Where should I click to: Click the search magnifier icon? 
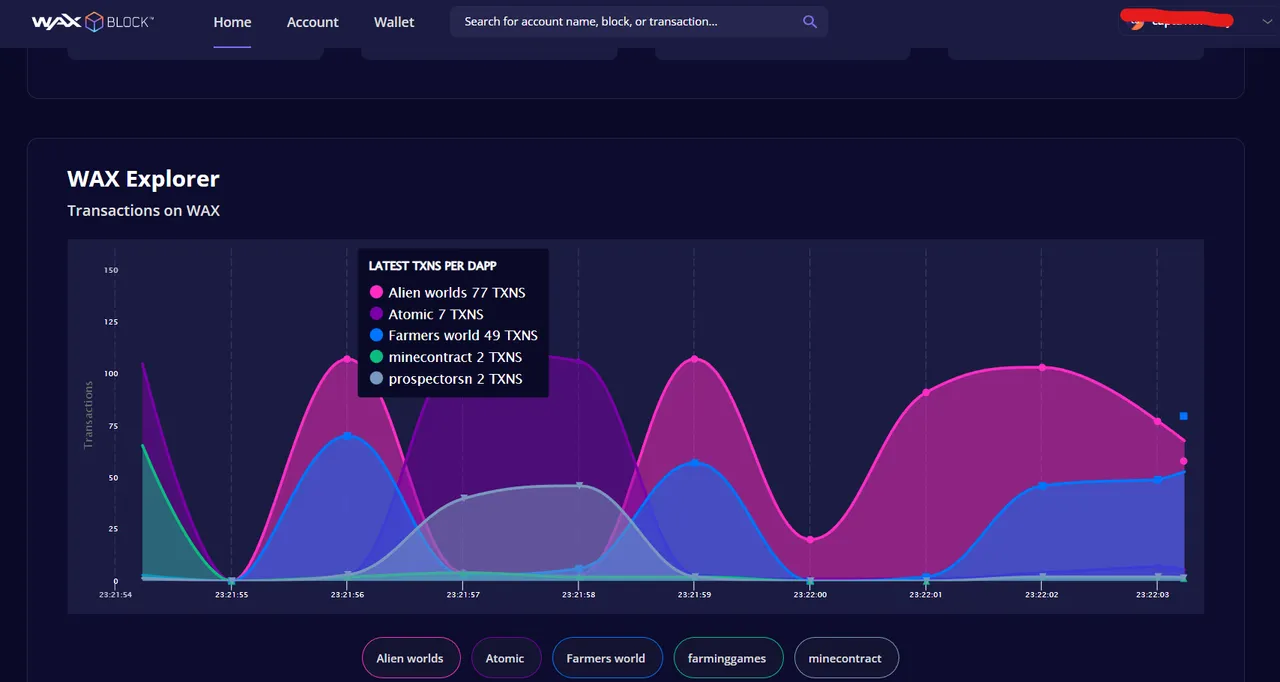coord(810,22)
